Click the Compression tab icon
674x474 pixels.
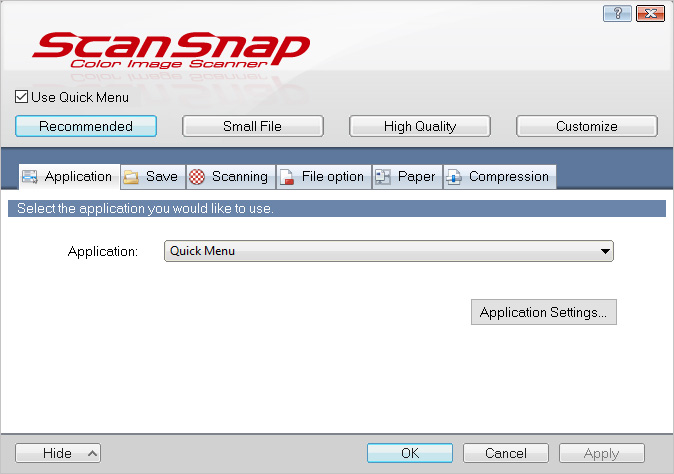pos(454,177)
